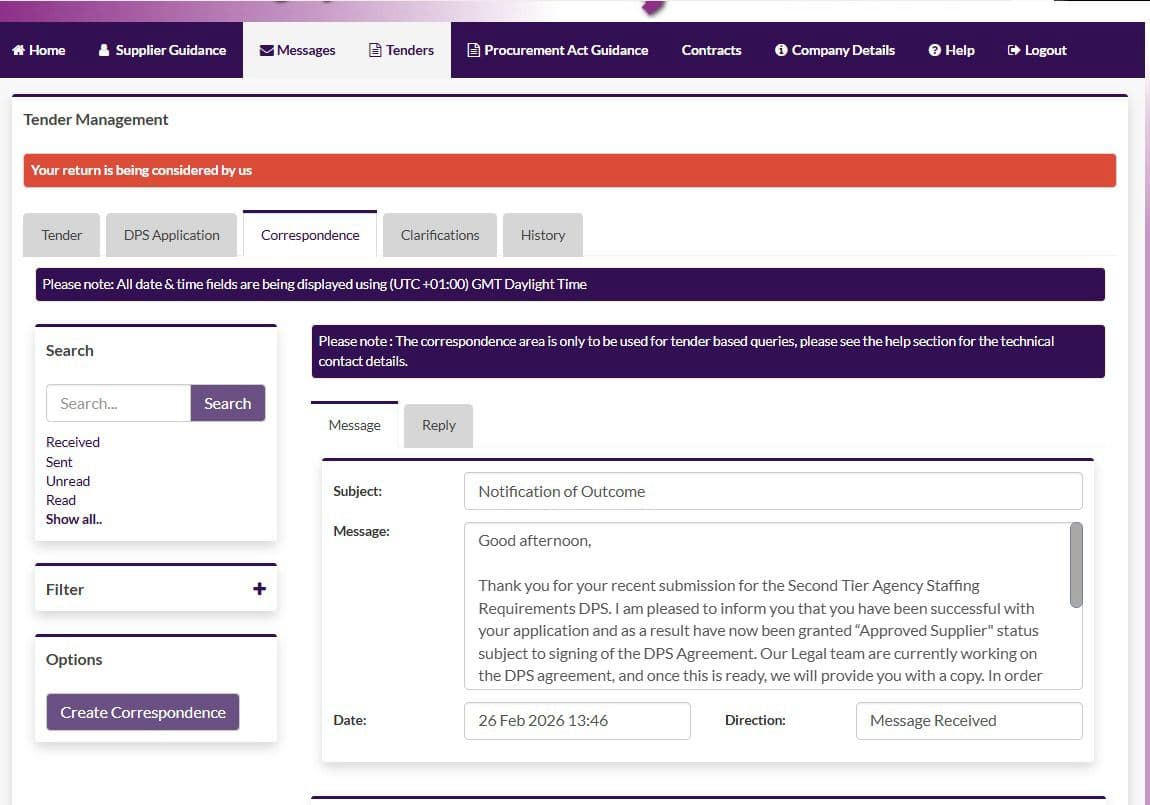This screenshot has height=805, width=1150.
Task: Click the Home house icon
Action: coord(18,50)
